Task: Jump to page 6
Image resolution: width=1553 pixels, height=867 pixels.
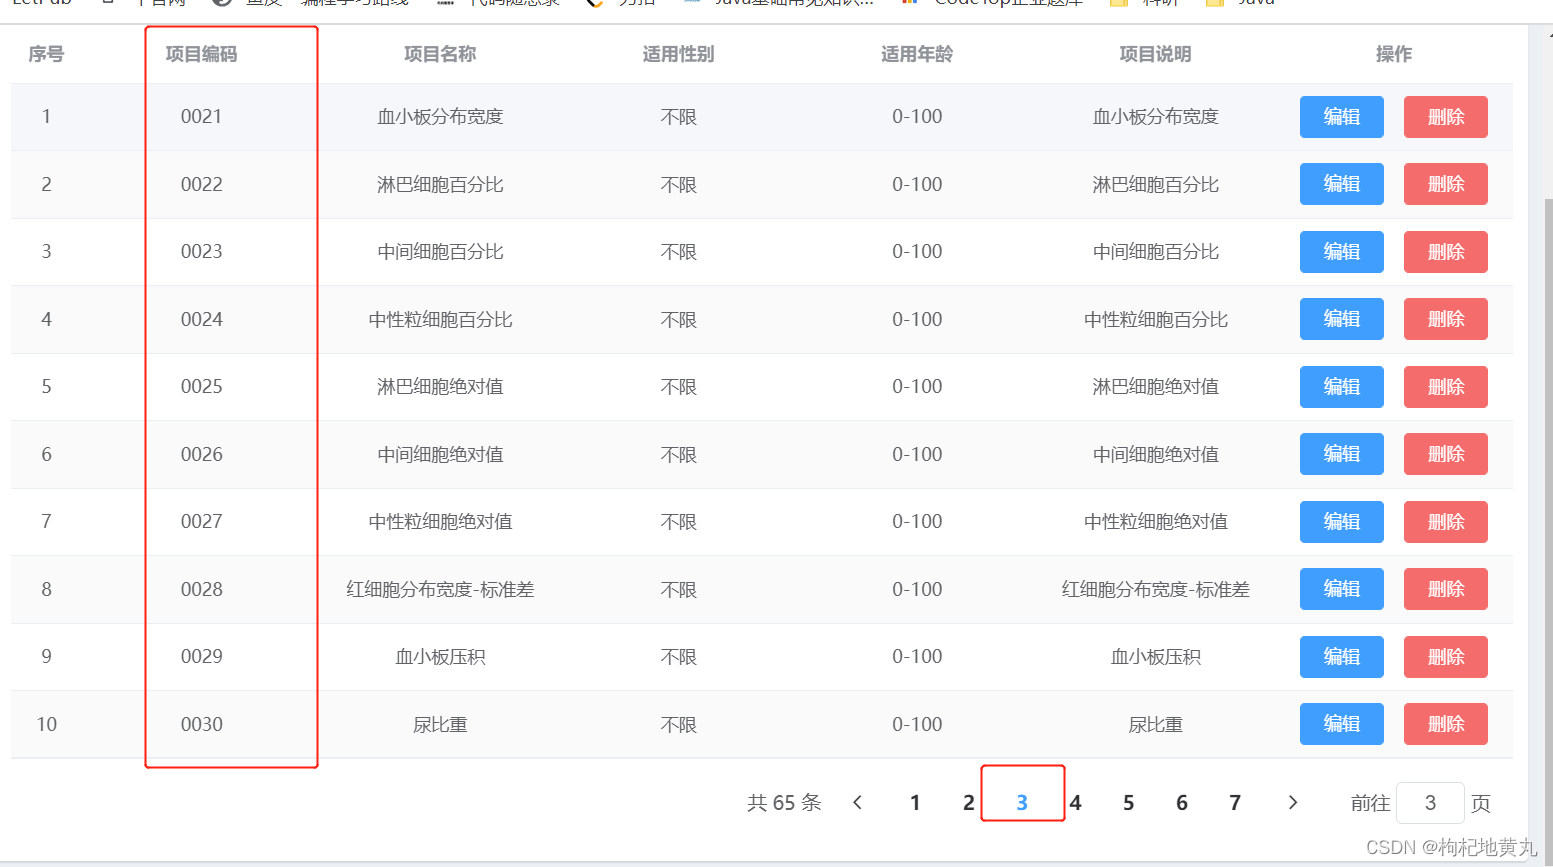Action: (x=1182, y=803)
